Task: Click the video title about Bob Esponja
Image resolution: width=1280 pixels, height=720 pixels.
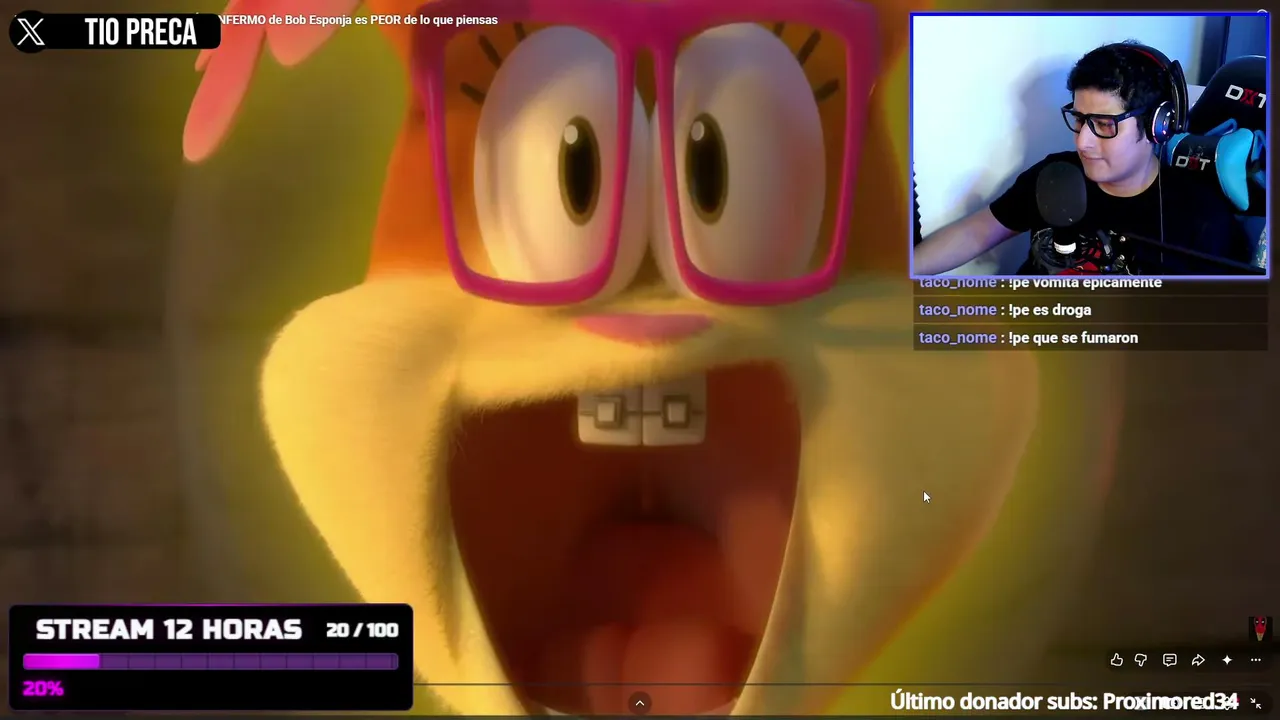Action: coord(357,20)
